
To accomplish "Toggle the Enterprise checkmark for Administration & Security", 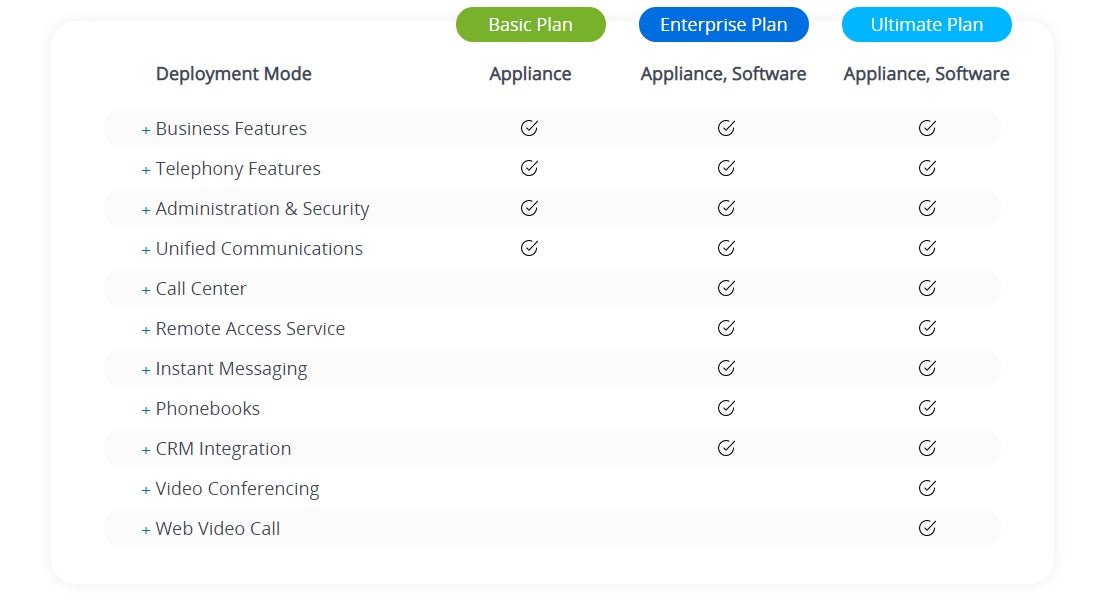I will coord(726,208).
